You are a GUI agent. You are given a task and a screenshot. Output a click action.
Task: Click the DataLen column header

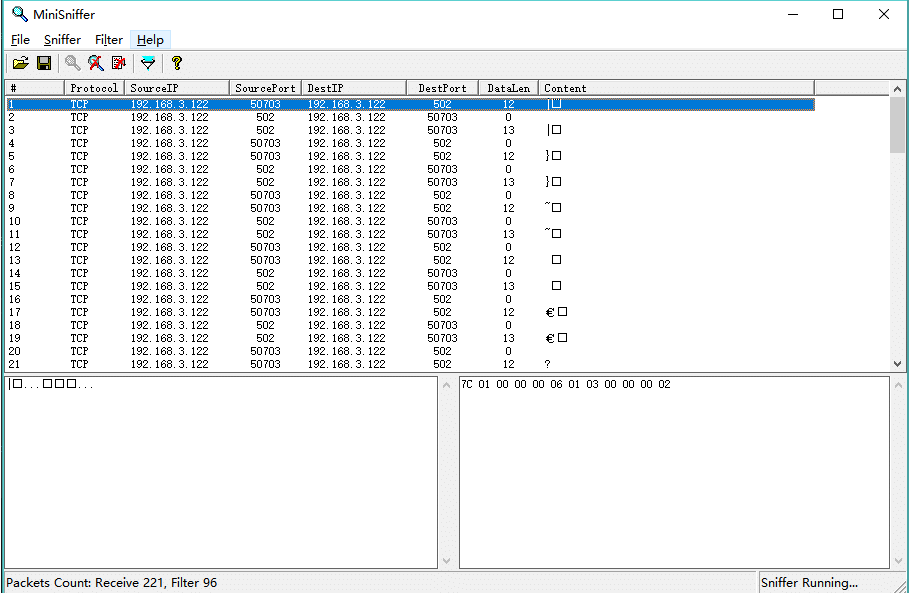[x=508, y=88]
